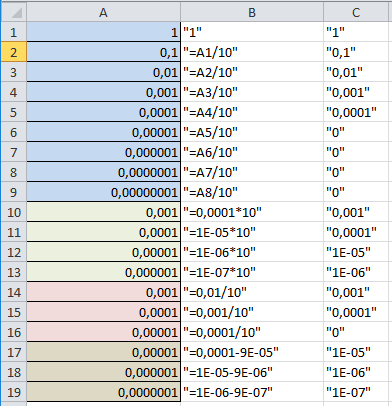Select highlighted row 2 header

pos(14,52)
